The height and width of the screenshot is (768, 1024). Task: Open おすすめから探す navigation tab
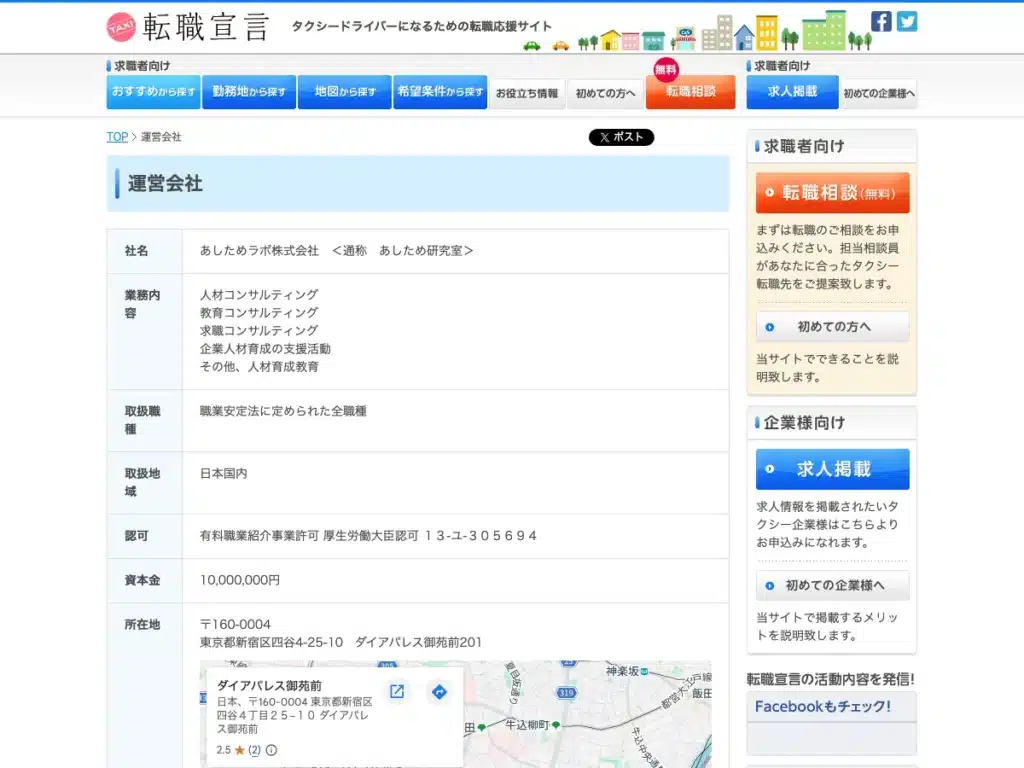click(153, 91)
